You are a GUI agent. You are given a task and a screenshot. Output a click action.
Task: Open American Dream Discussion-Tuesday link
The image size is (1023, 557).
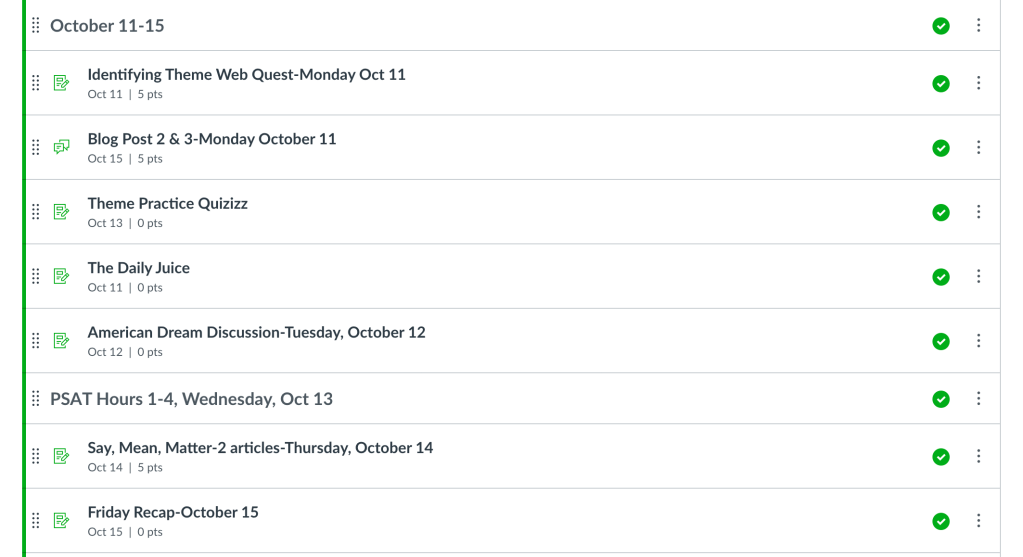[256, 332]
